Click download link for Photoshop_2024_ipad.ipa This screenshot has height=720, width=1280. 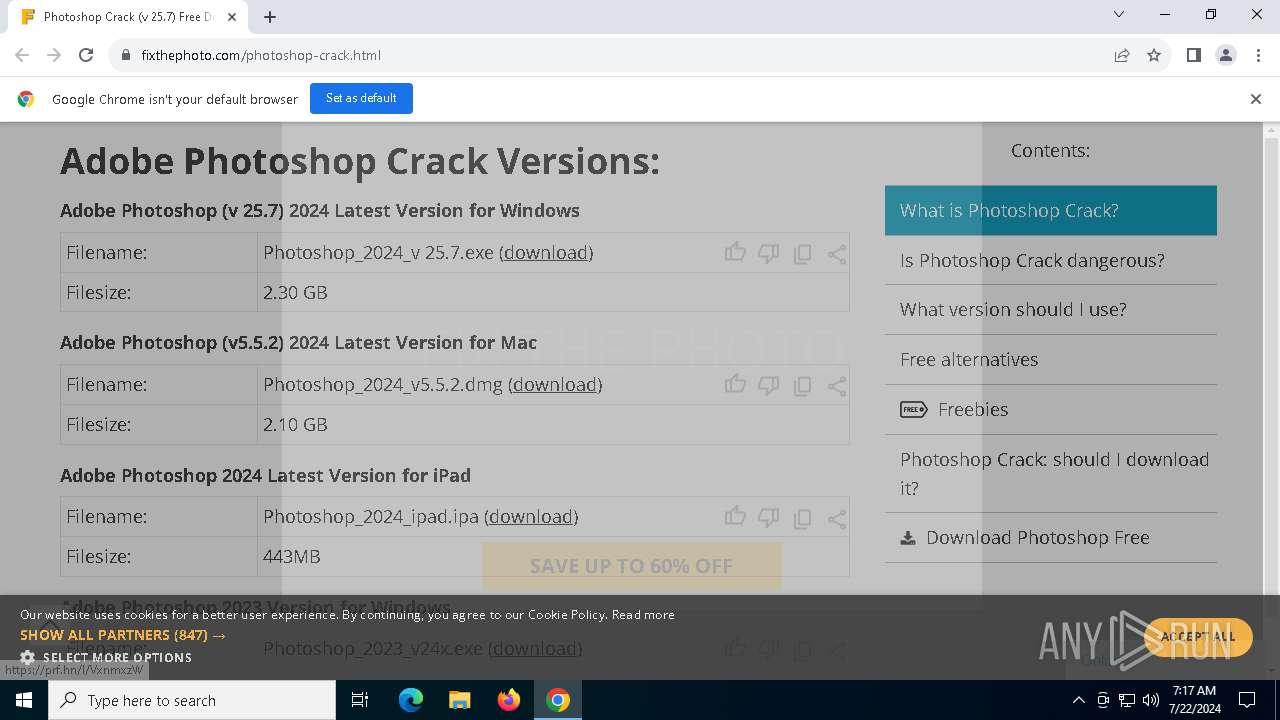coord(531,516)
